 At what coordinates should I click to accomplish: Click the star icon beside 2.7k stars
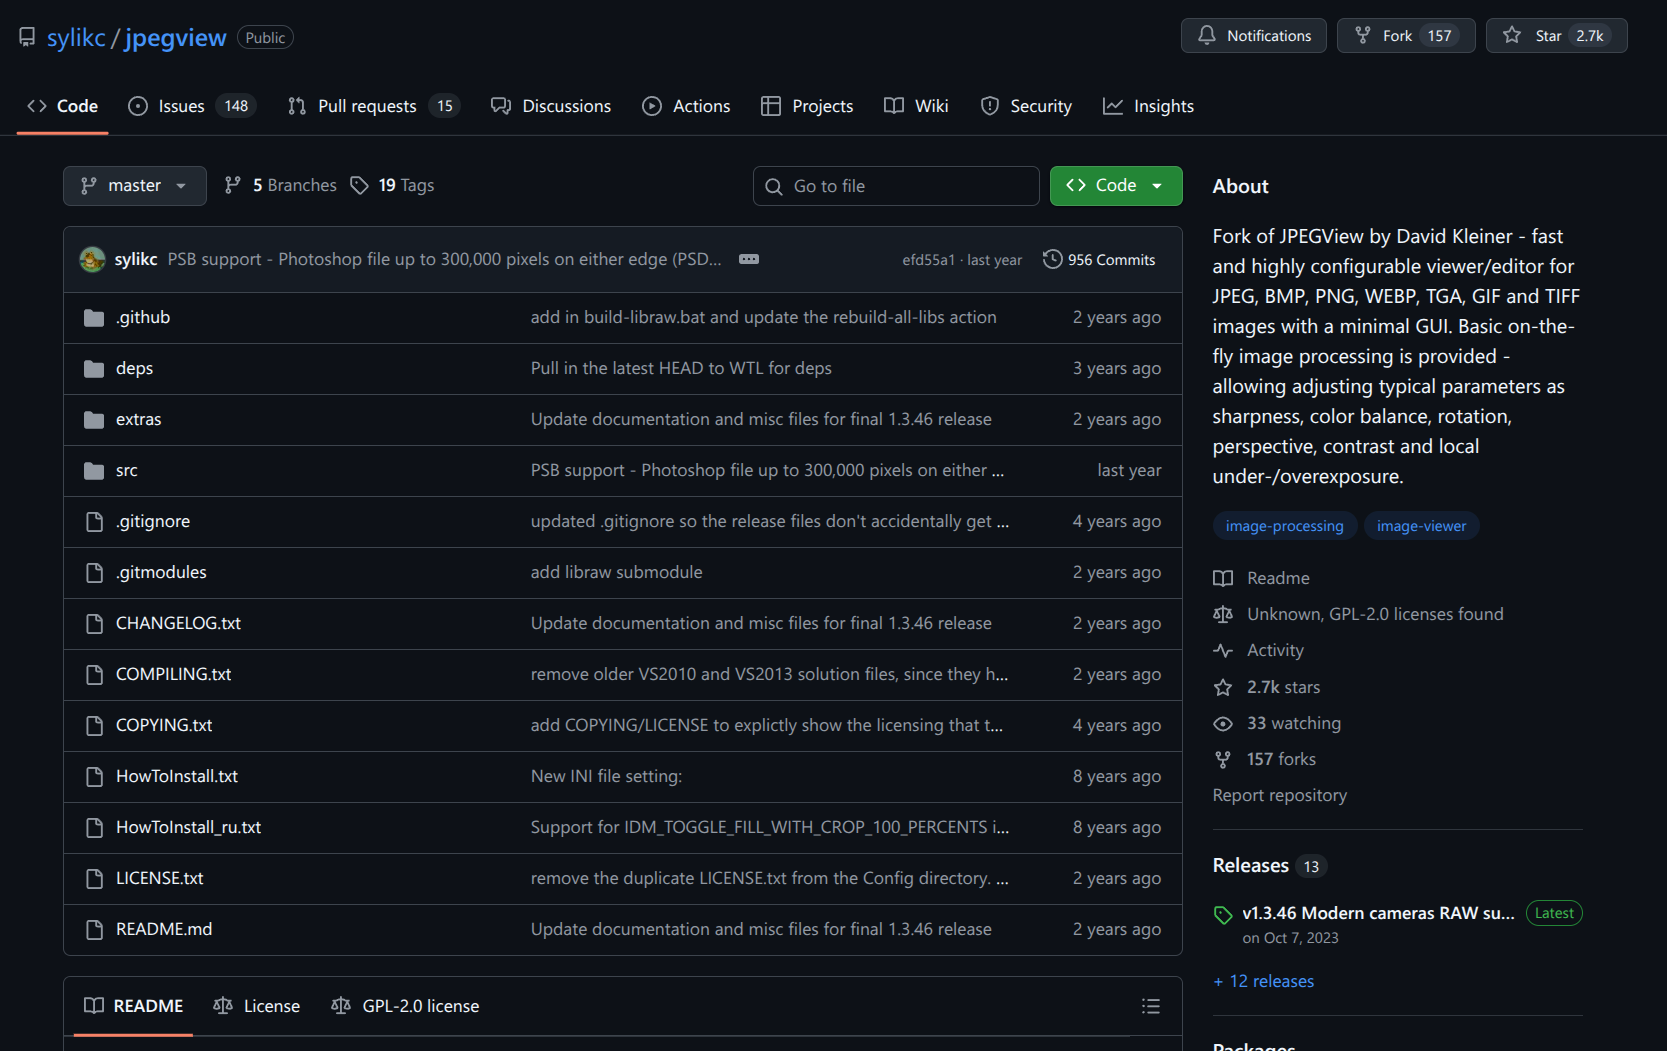click(x=1223, y=687)
